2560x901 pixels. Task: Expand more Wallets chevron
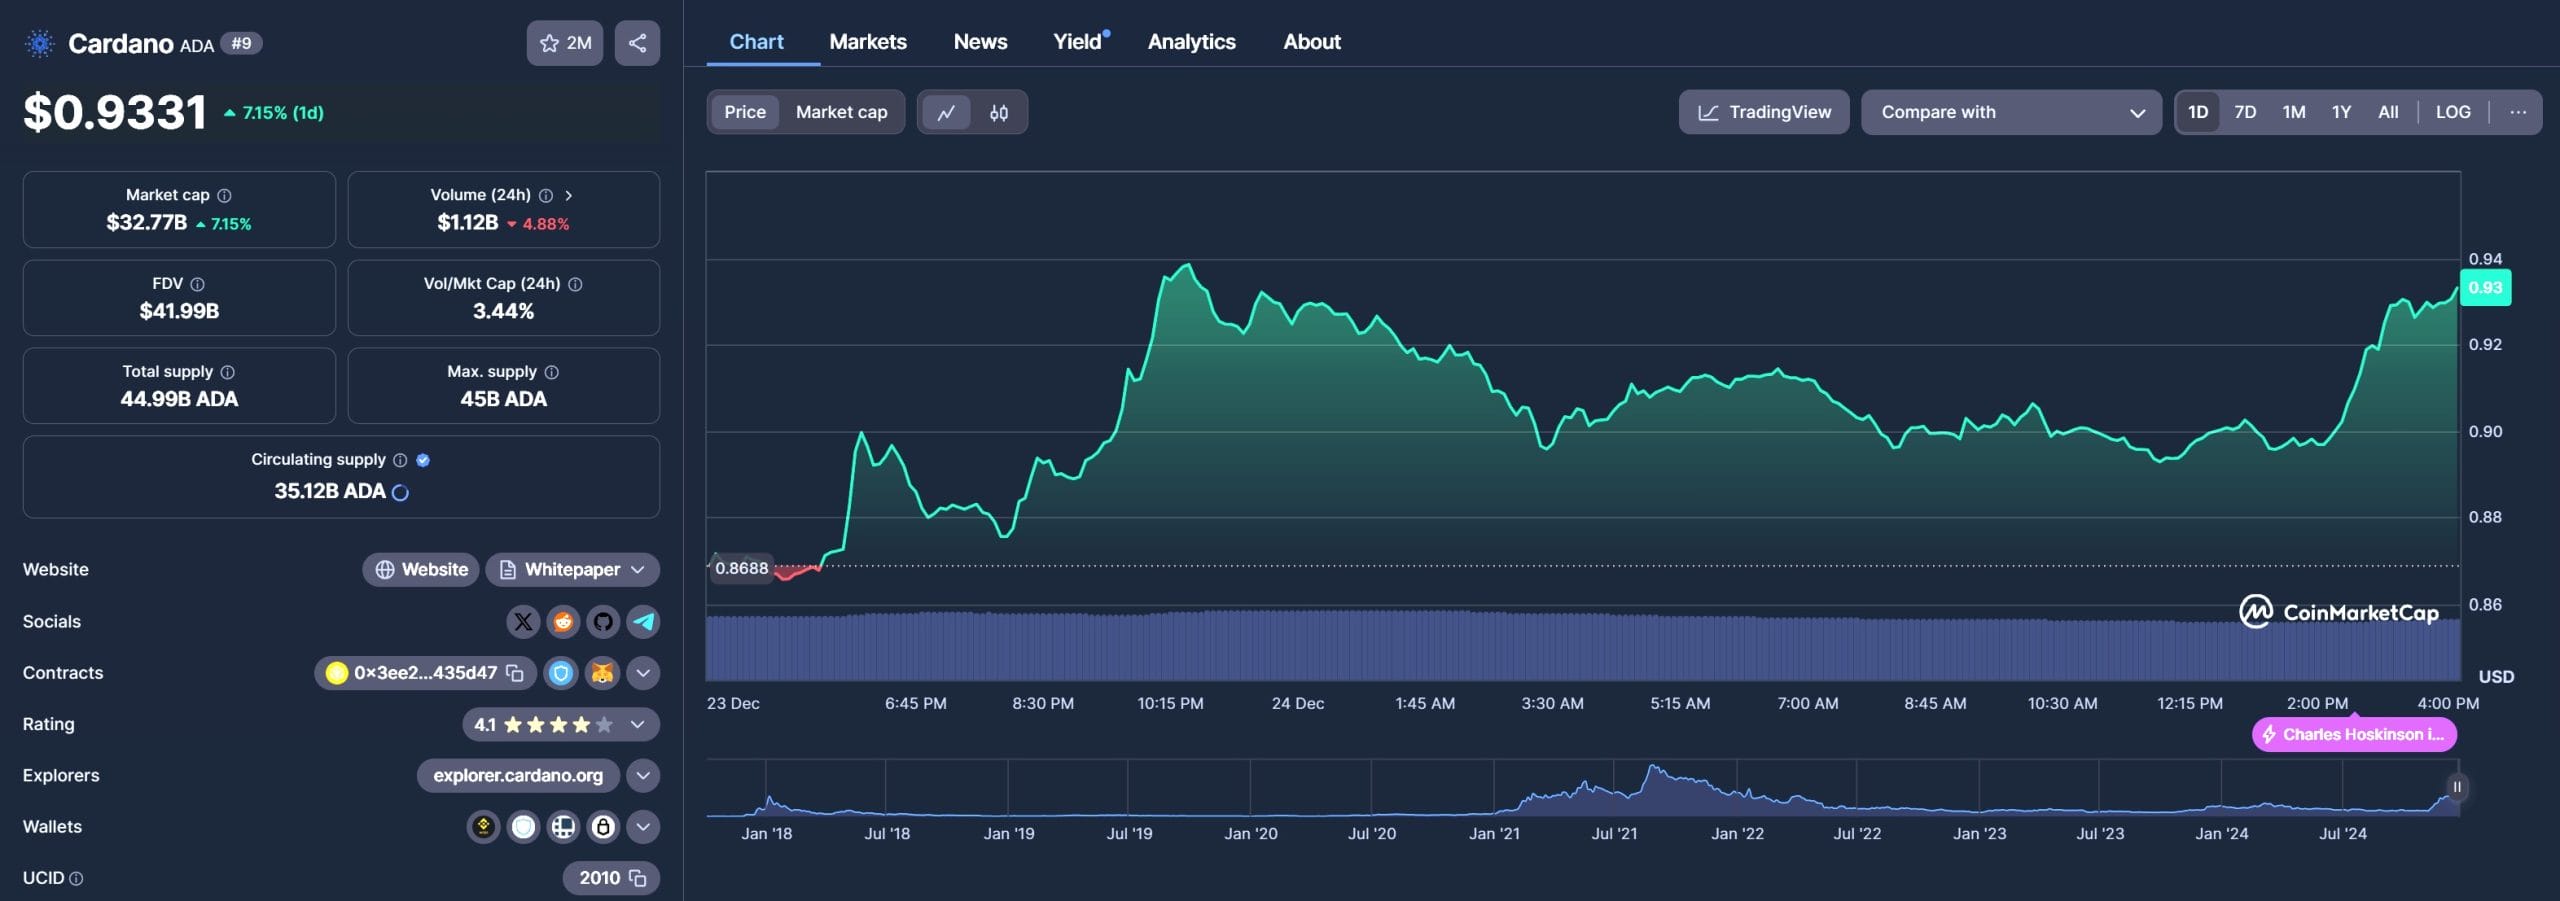(x=643, y=827)
